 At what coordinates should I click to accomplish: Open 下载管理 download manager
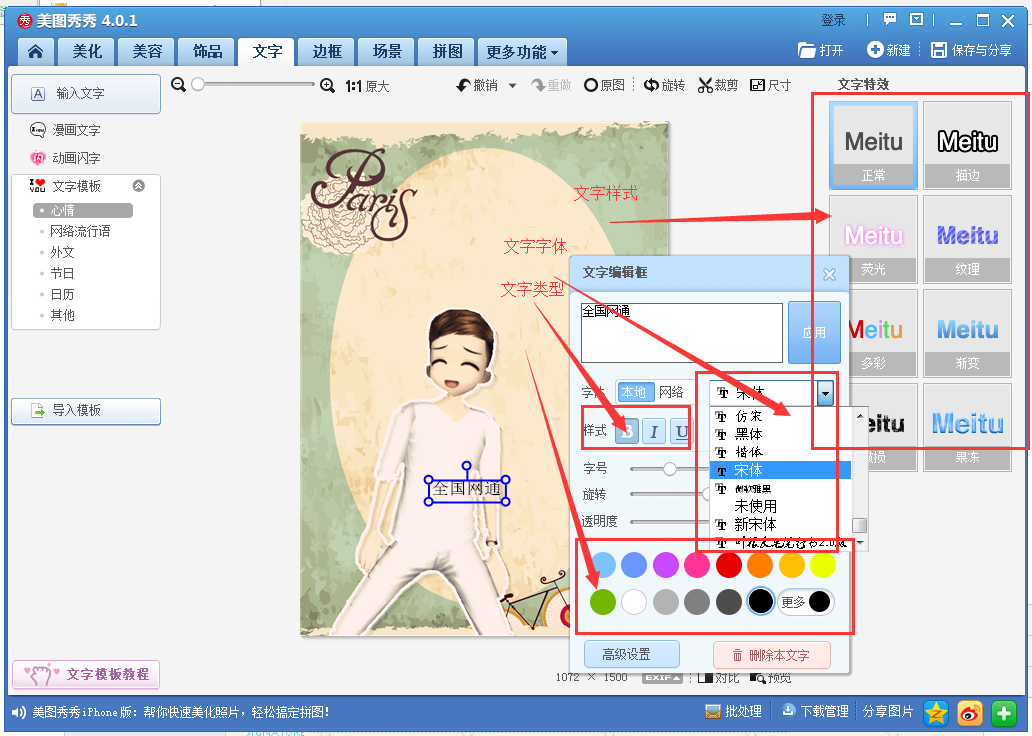tap(815, 712)
